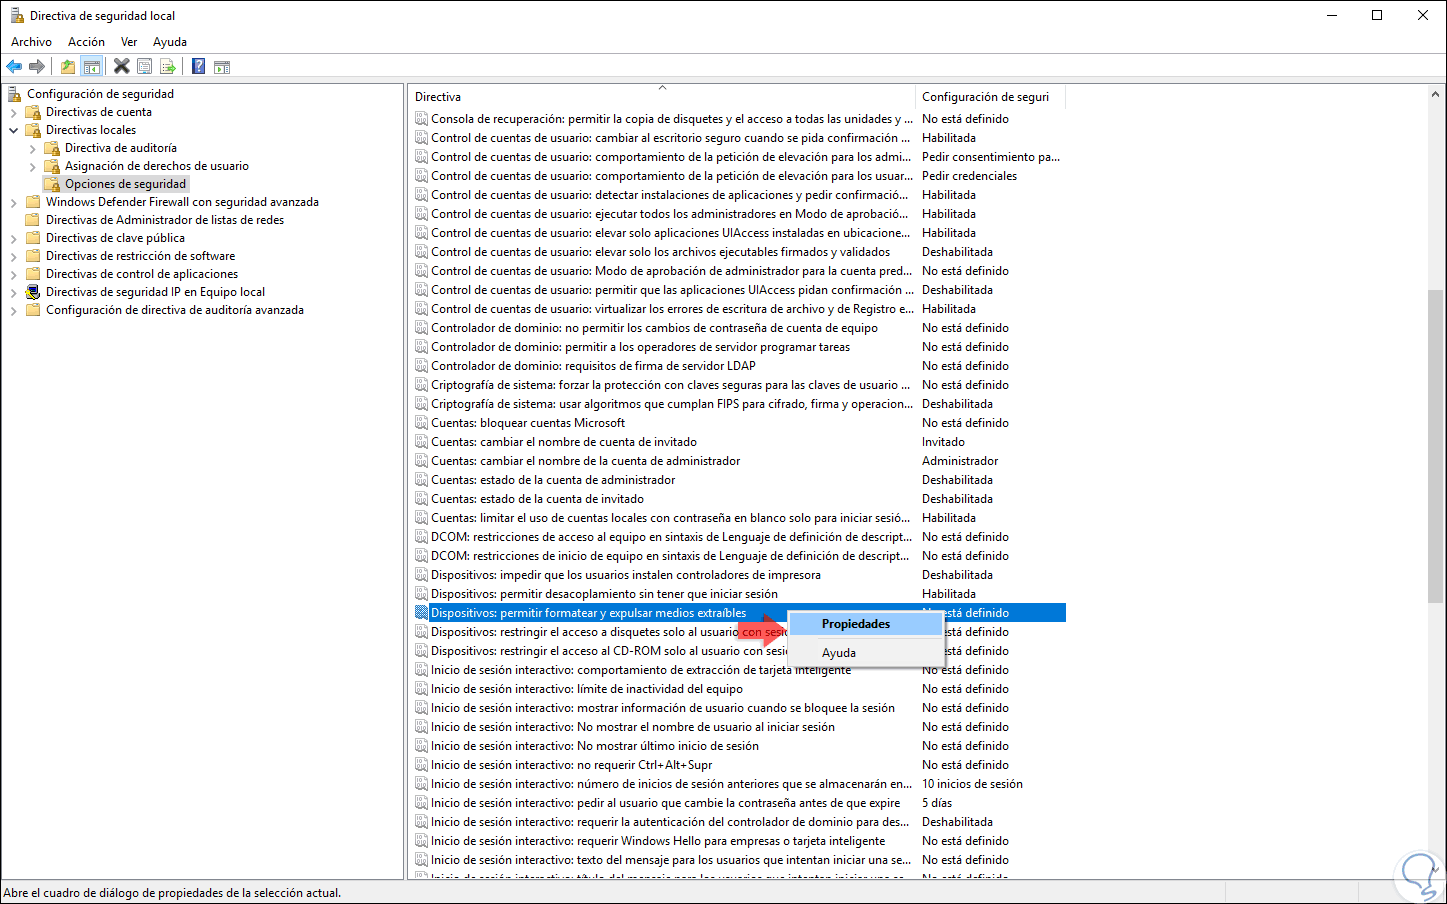Toggle the action pane toolbar icon
Viewport: 1447px width, 904px height.
point(222,67)
